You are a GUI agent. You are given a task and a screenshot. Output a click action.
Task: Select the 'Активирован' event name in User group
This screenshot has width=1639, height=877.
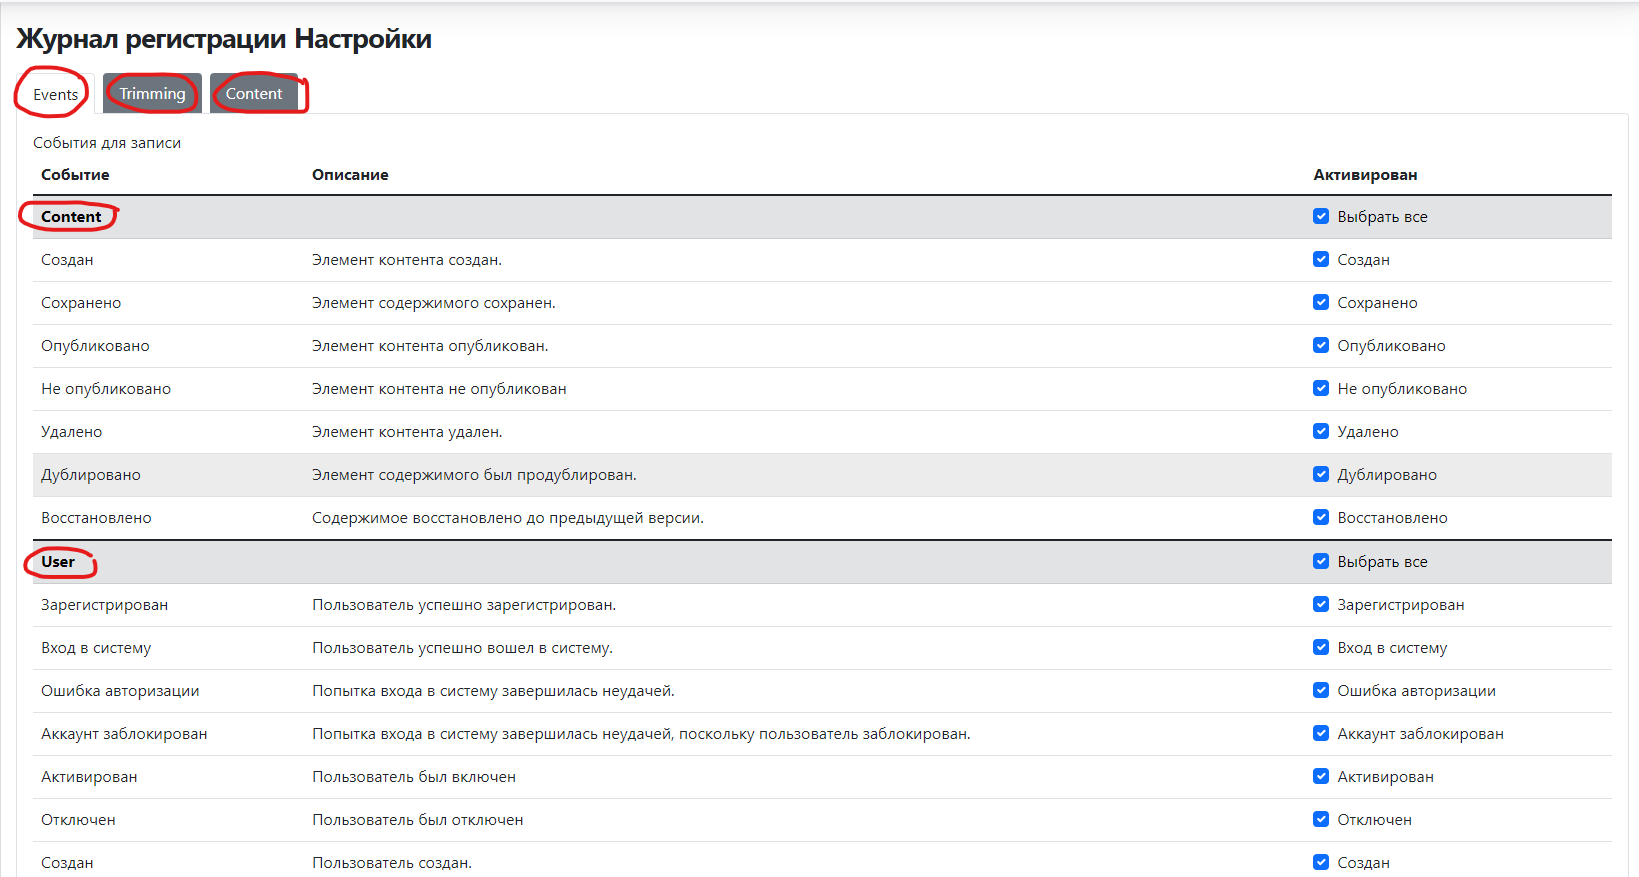click(x=89, y=777)
